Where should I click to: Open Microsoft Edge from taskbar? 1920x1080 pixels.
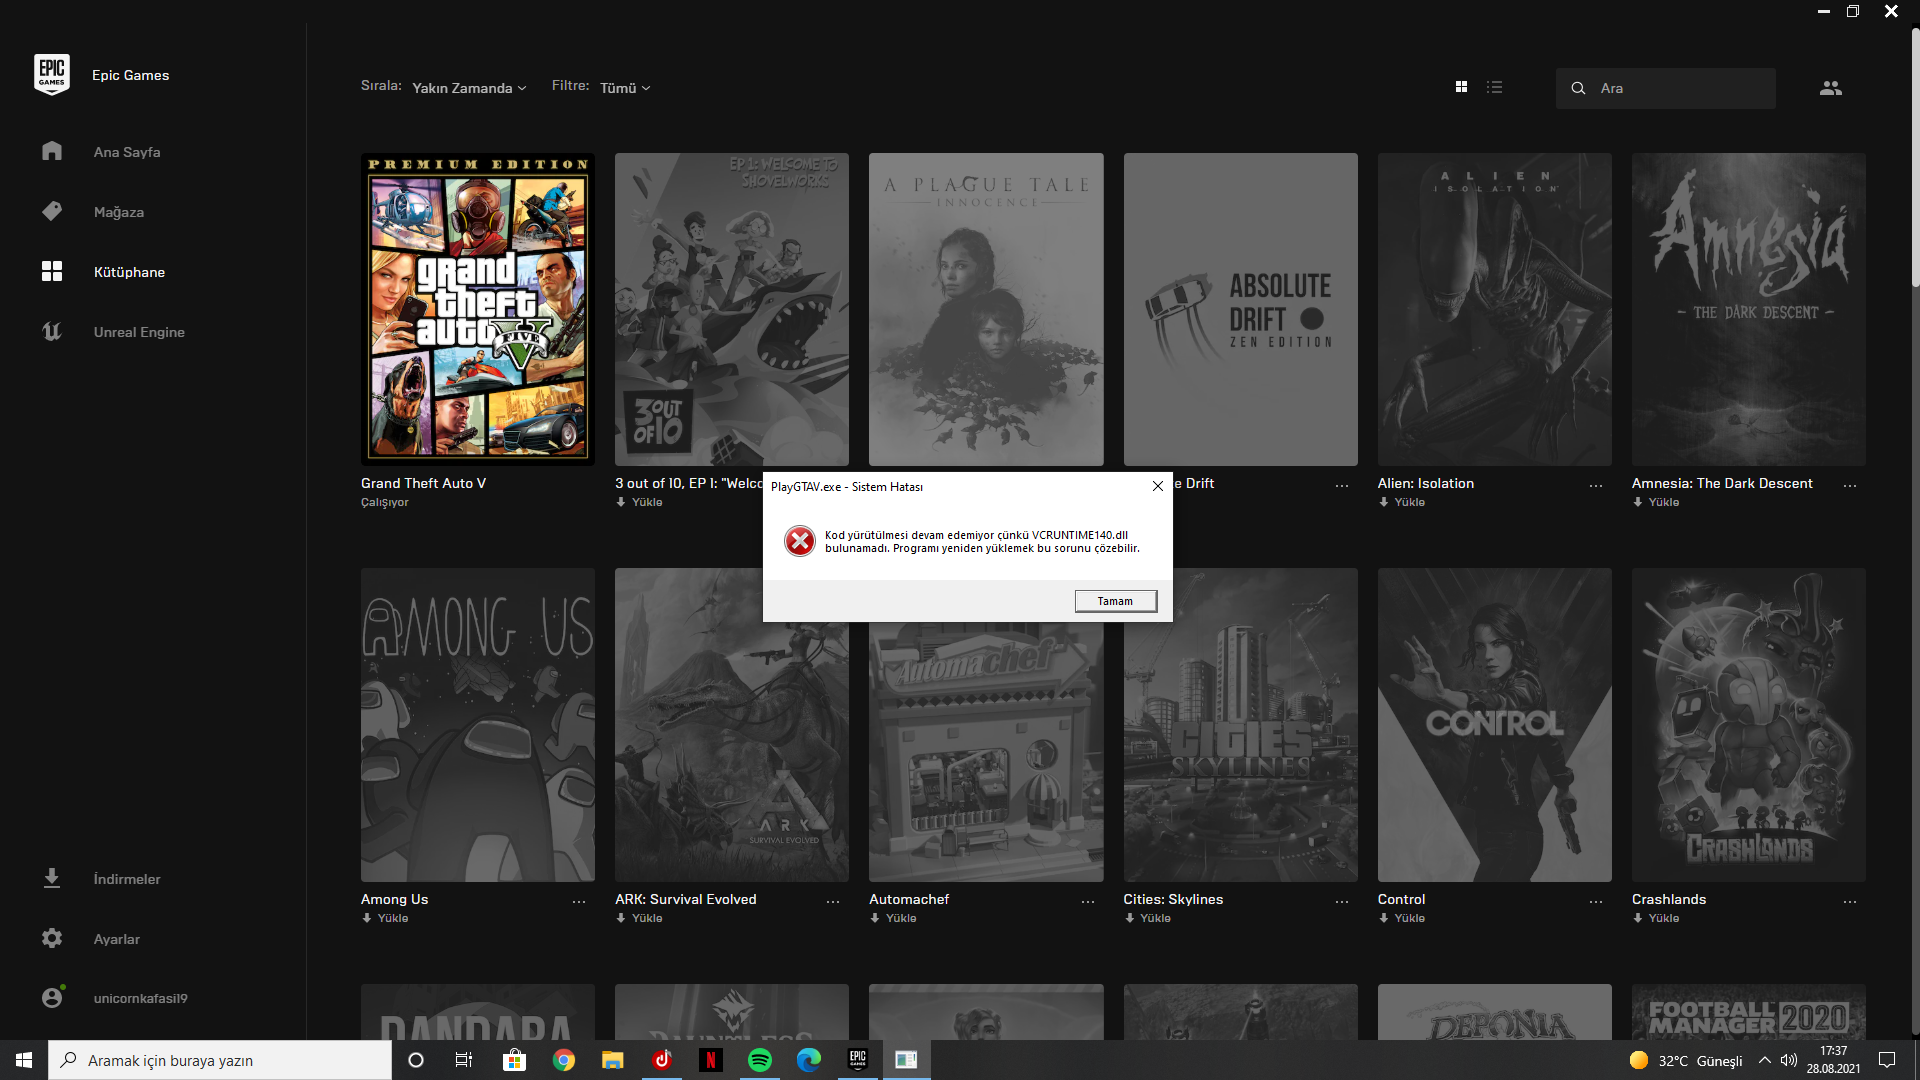808,1060
